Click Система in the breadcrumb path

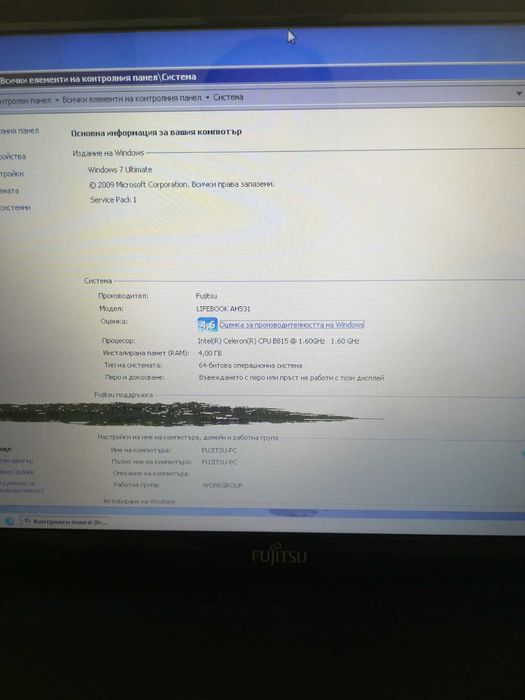click(228, 97)
